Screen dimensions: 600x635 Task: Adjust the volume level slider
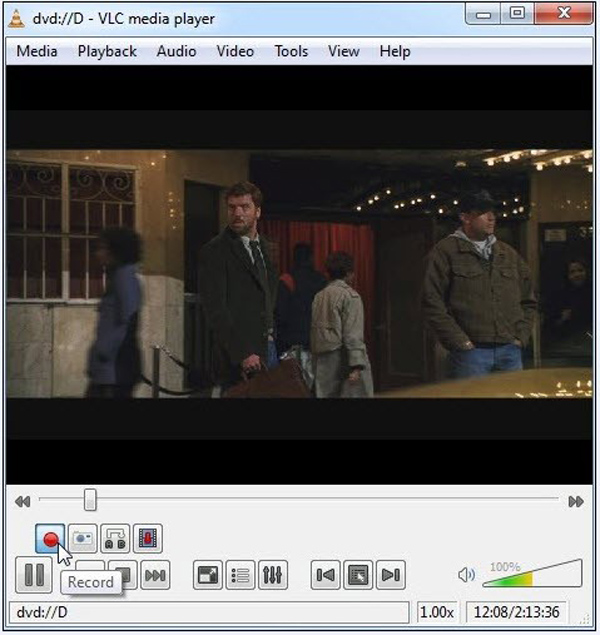pos(530,575)
